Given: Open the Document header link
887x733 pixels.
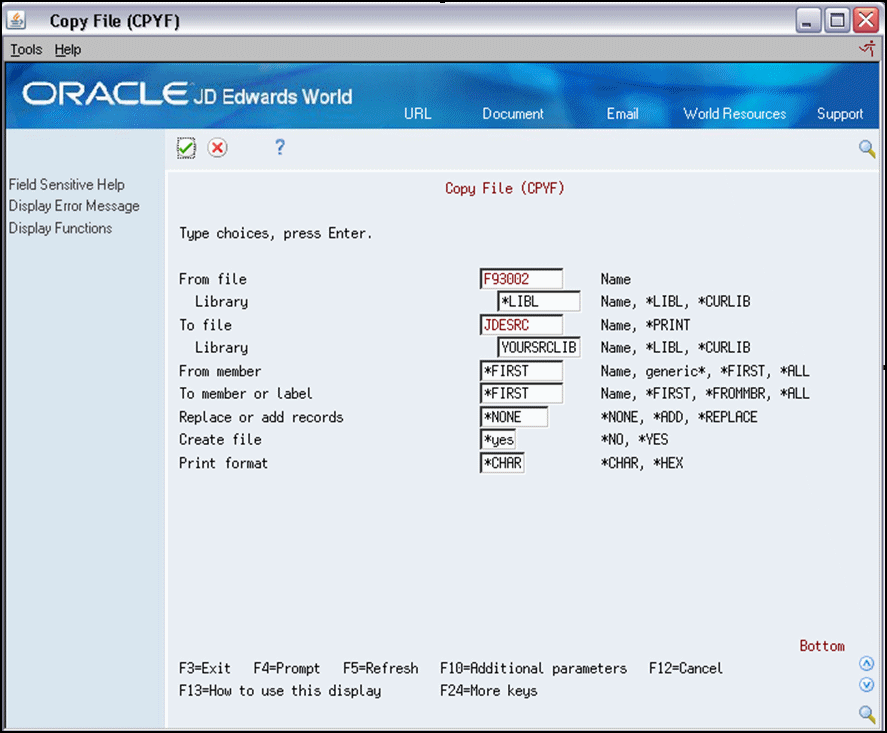Looking at the screenshot, I should tap(513, 114).
